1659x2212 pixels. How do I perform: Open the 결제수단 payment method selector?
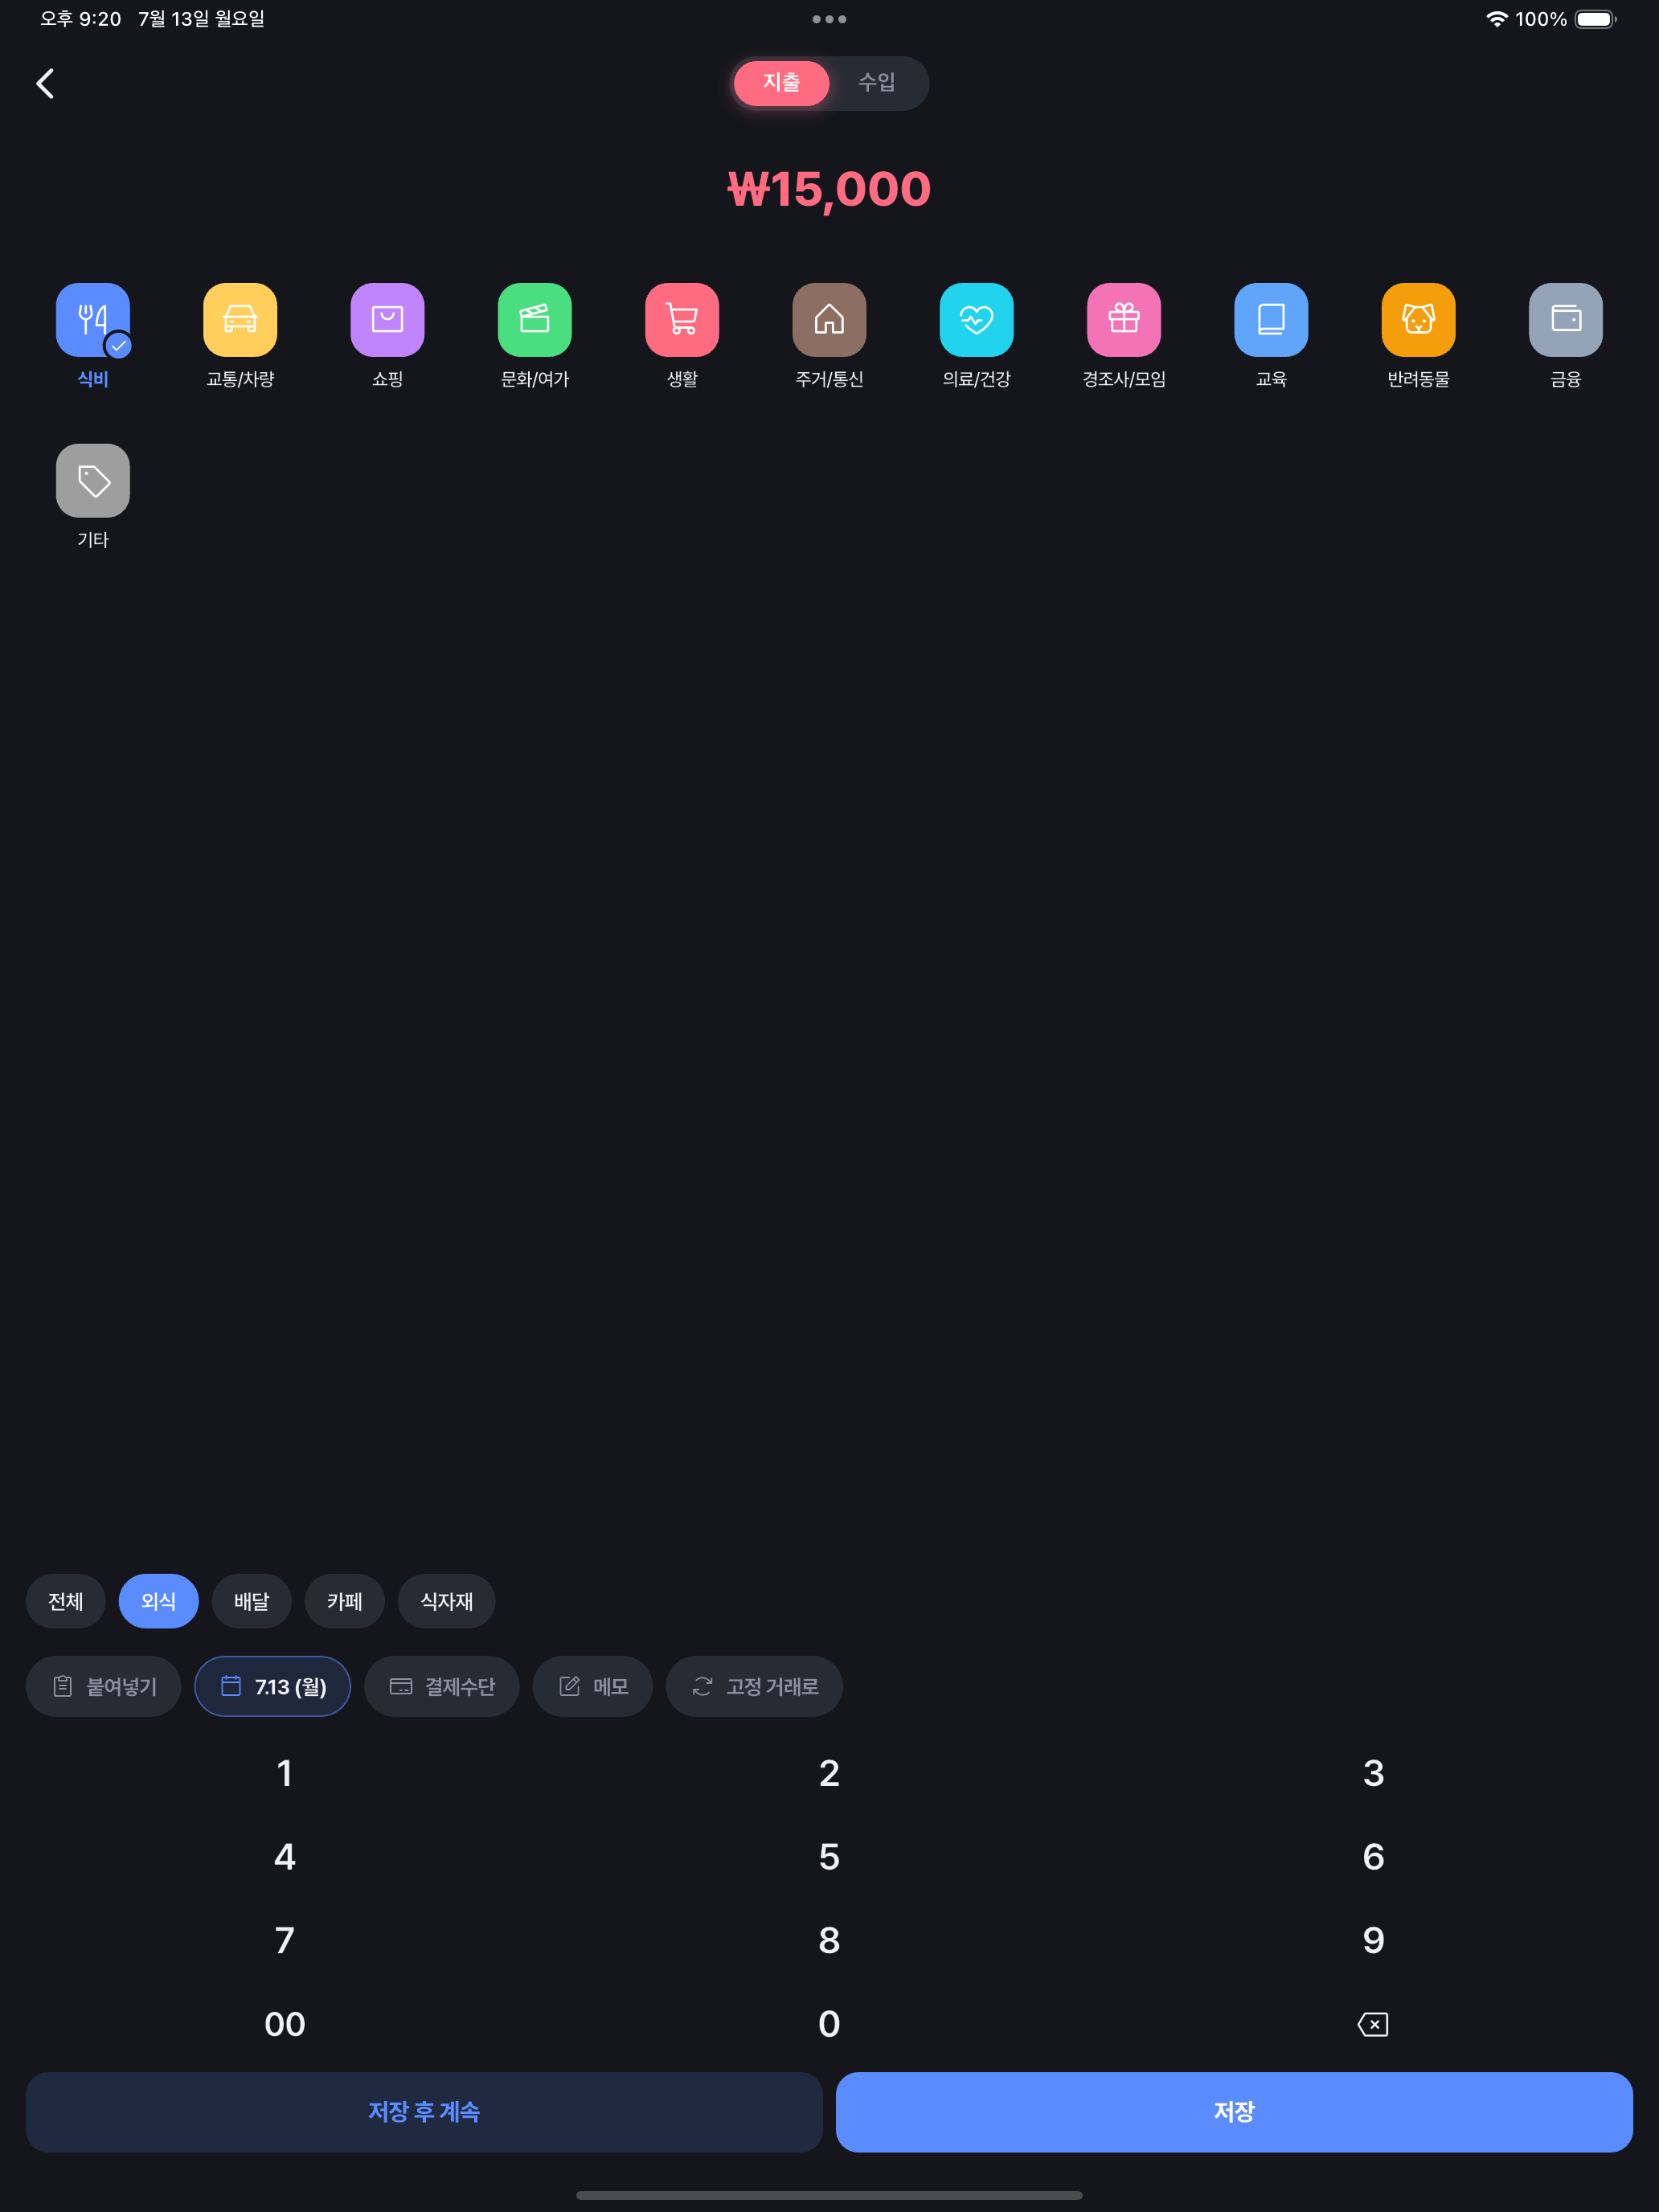(x=442, y=1686)
